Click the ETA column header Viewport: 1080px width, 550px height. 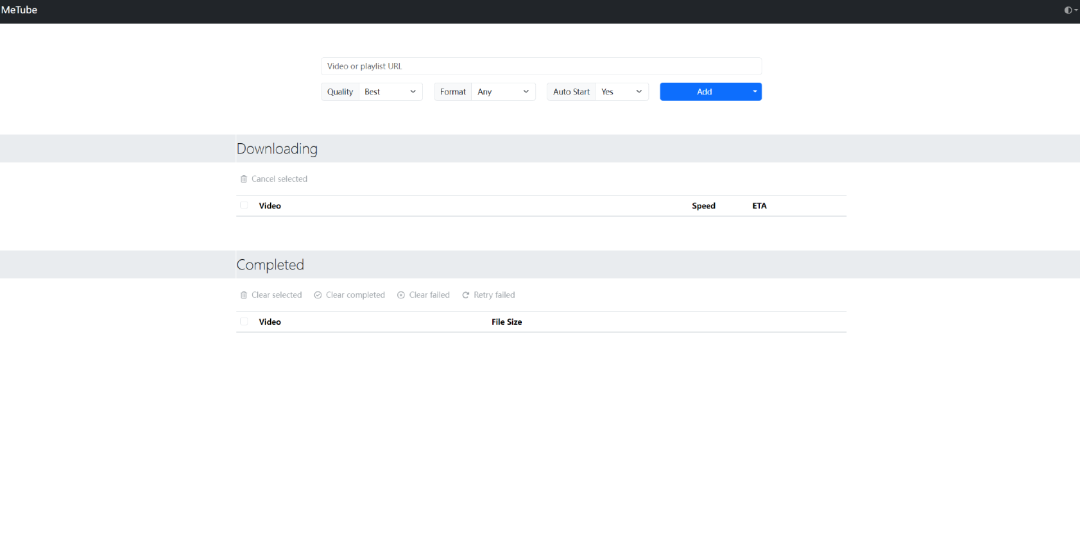(759, 206)
